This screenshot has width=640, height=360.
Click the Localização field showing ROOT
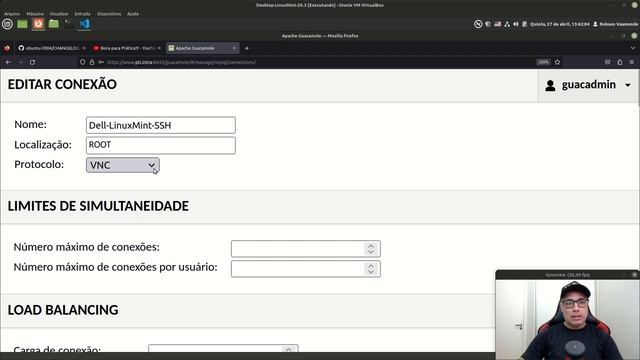(x=161, y=145)
